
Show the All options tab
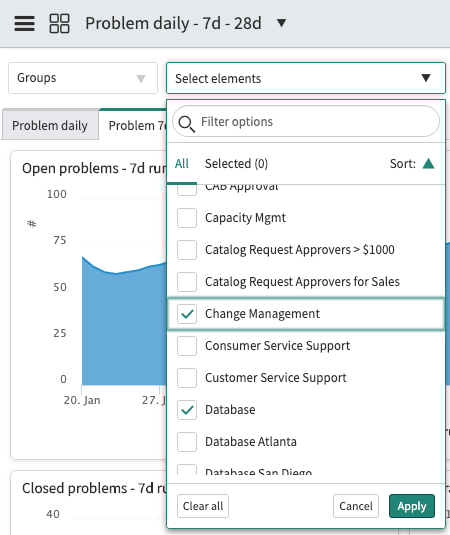pyautogui.click(x=182, y=164)
